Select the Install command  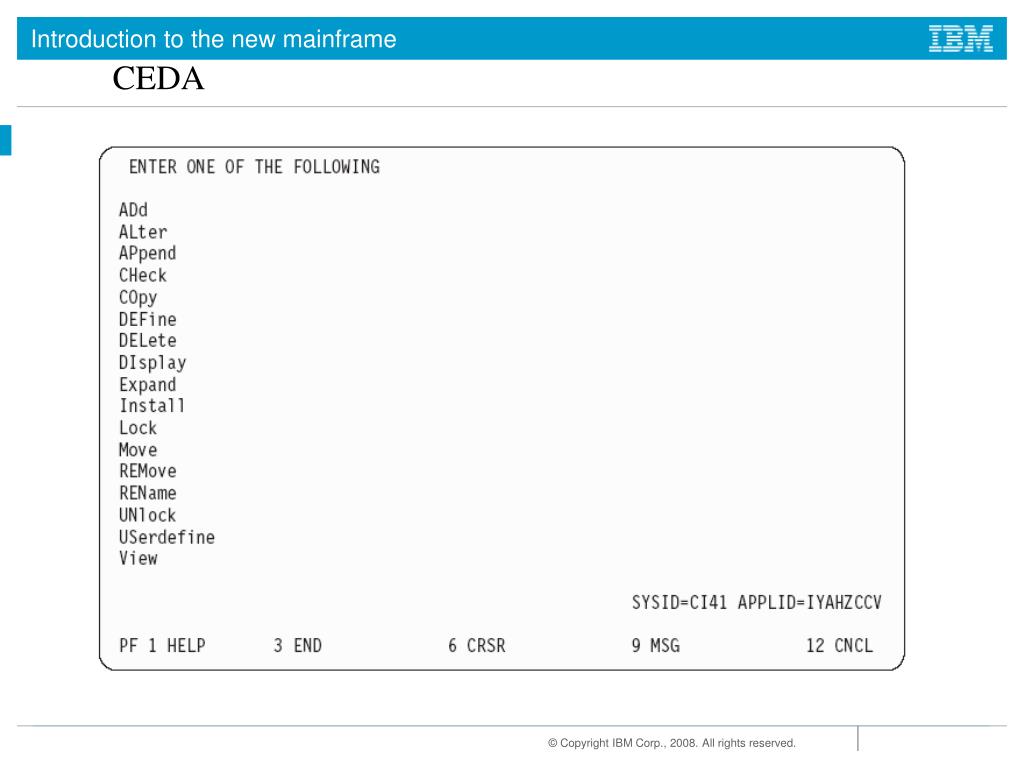click(x=152, y=406)
